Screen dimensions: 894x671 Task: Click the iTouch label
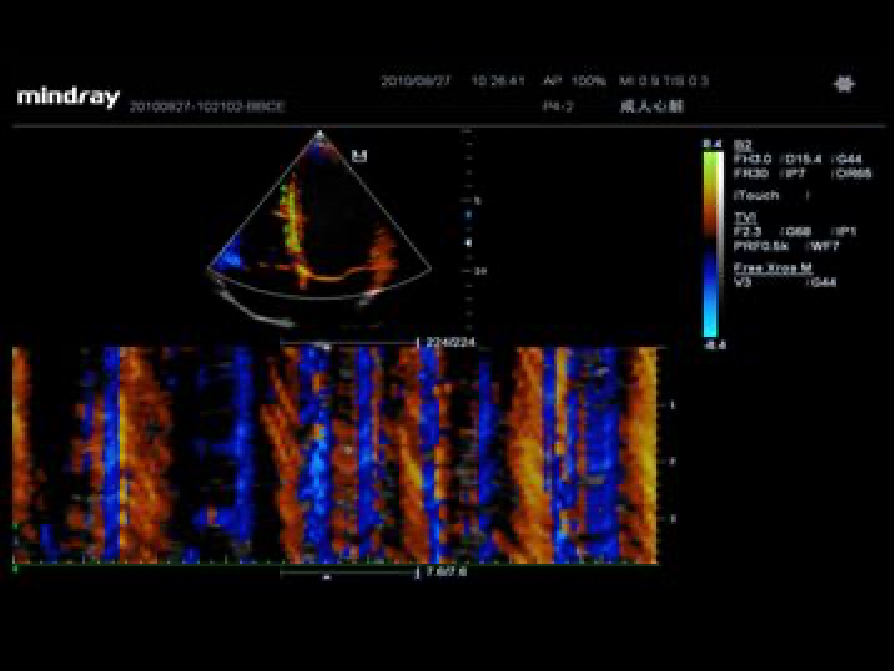pos(756,195)
